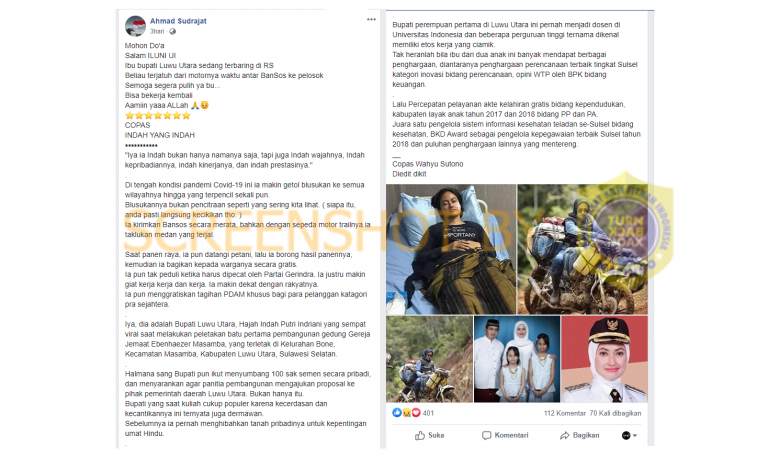
Task: Click the public globe privacy icon
Action: tap(172, 31)
